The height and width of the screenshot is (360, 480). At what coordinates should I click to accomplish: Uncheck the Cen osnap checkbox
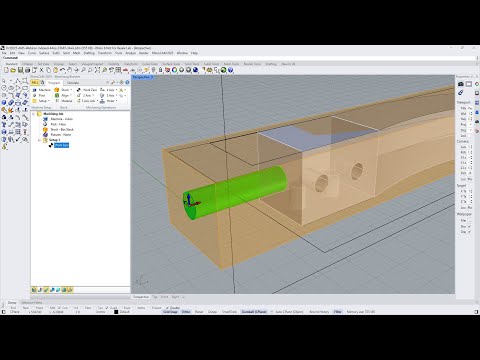click(x=60, y=308)
